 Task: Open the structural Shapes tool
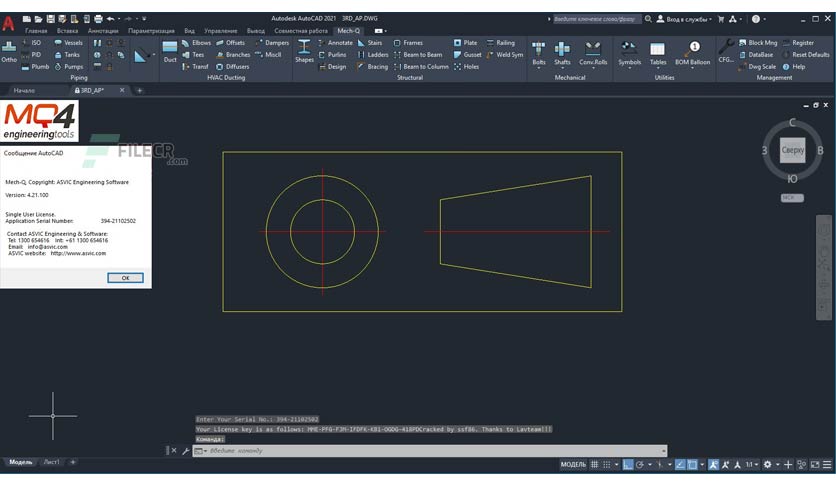pos(304,52)
